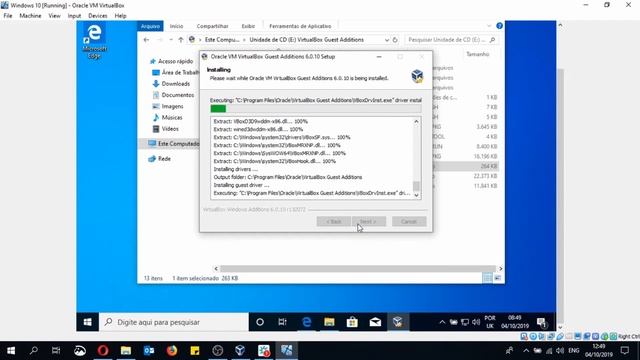The width and height of the screenshot is (640, 360).
Task: Open File Explorer from the guest taskbar
Action: [x=329, y=322]
